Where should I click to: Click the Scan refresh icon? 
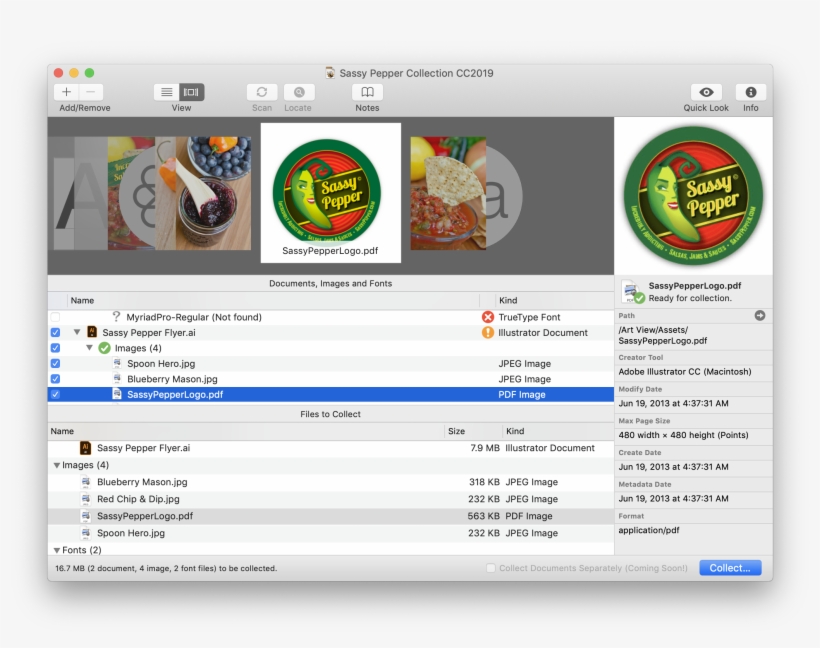(x=262, y=92)
